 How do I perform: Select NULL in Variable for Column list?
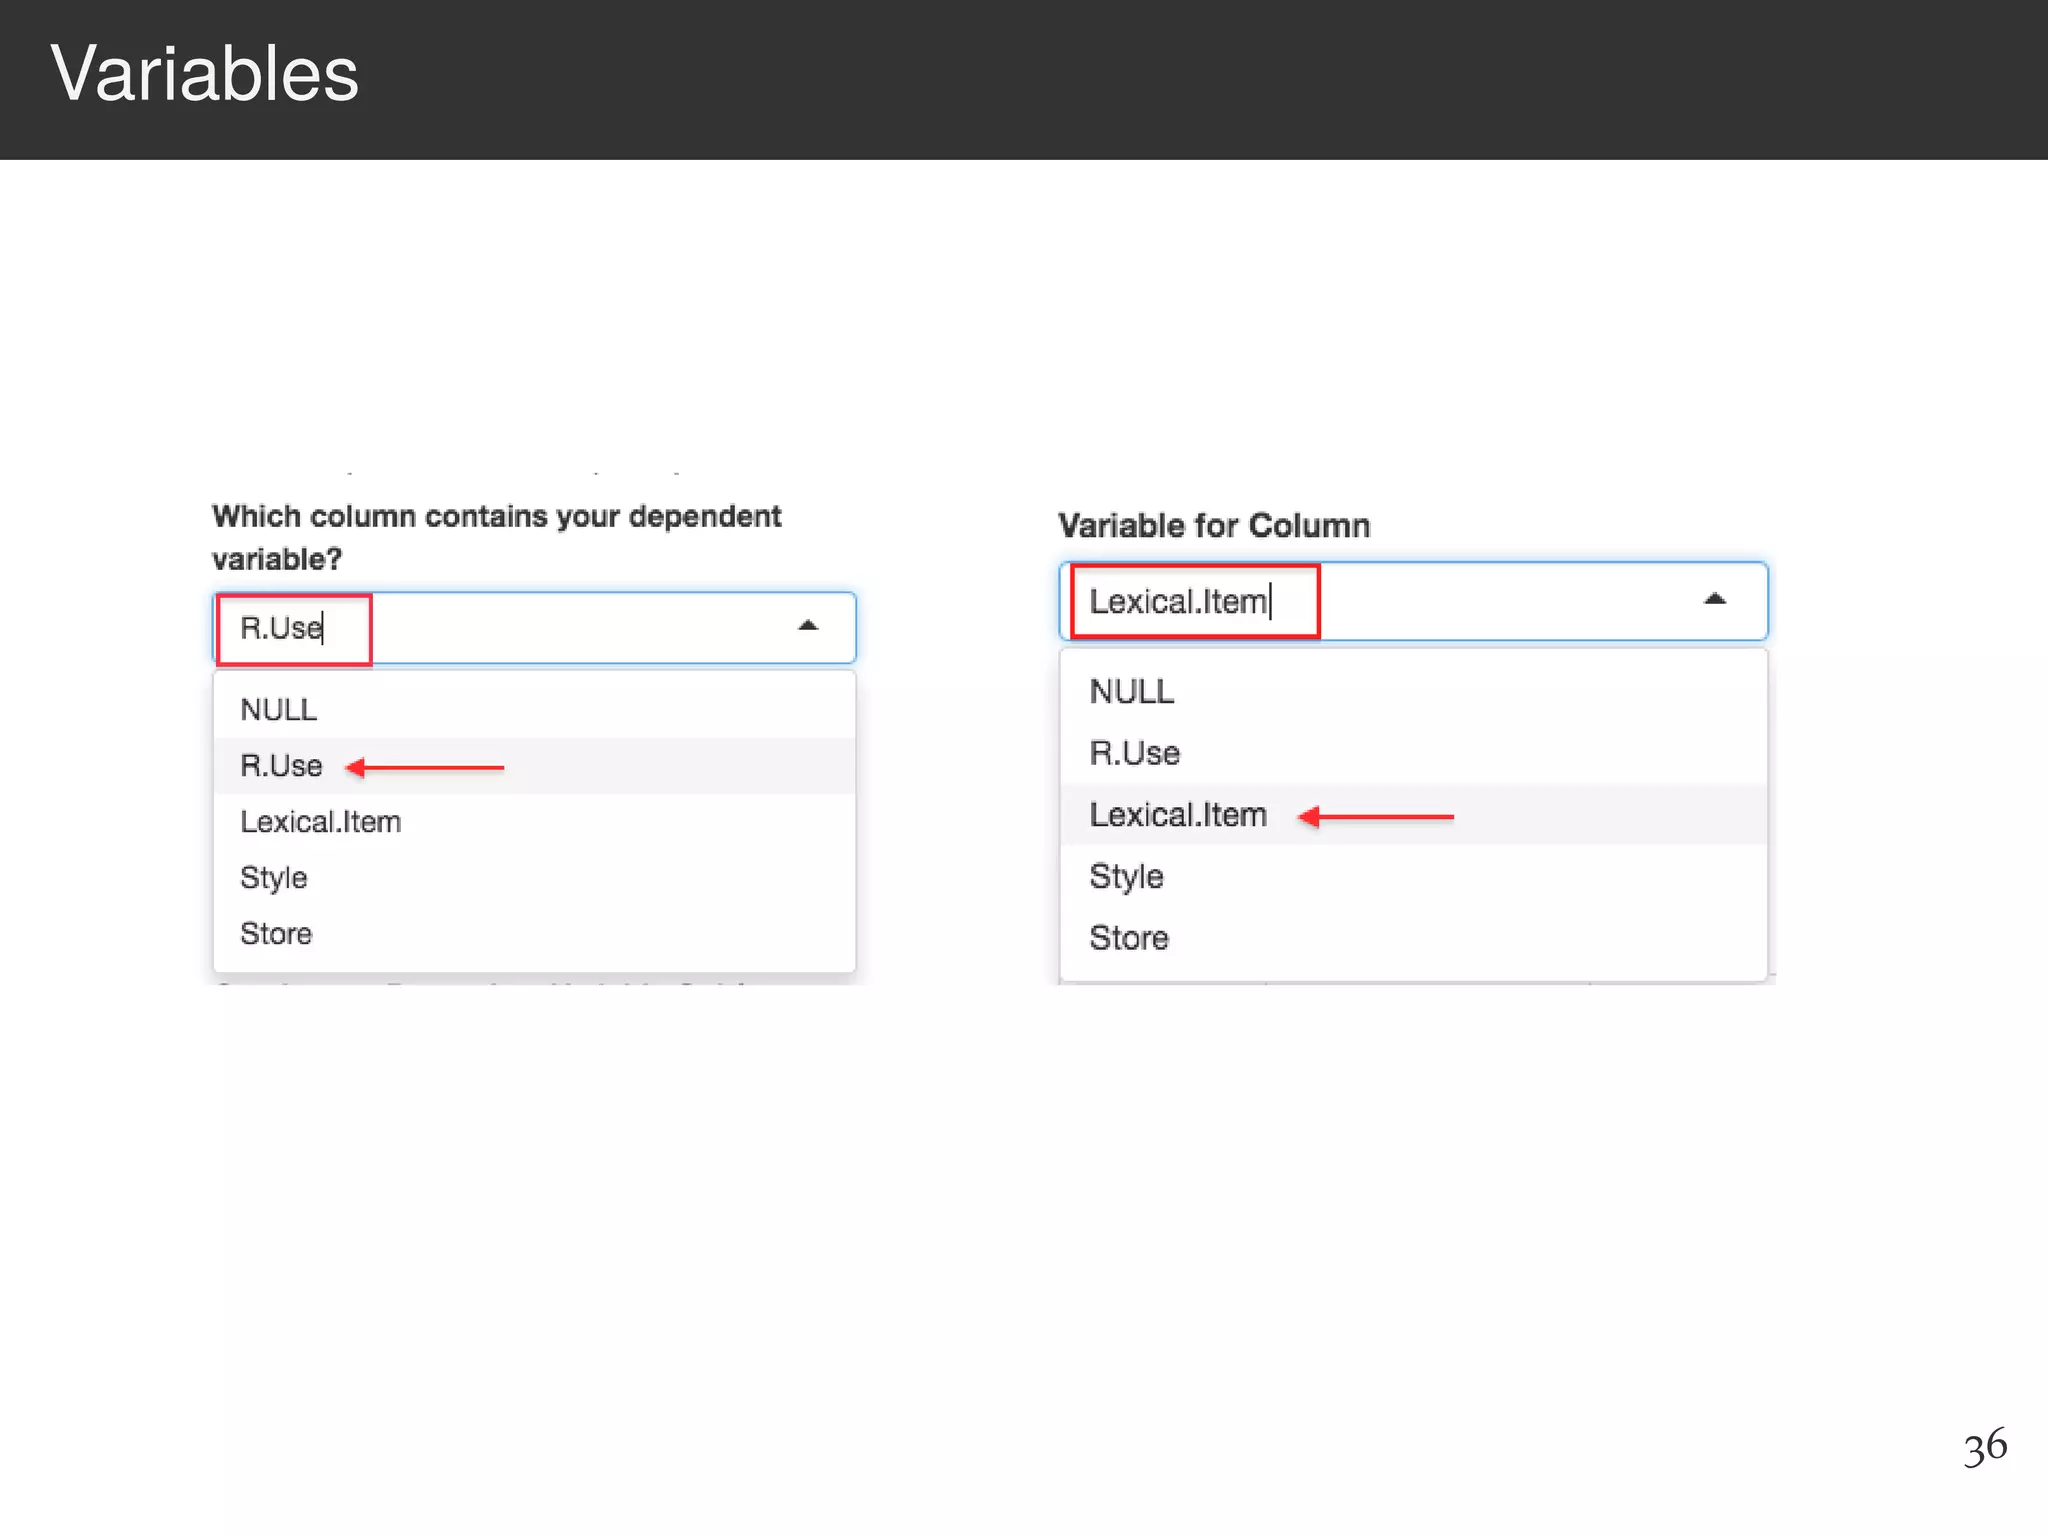click(1132, 692)
